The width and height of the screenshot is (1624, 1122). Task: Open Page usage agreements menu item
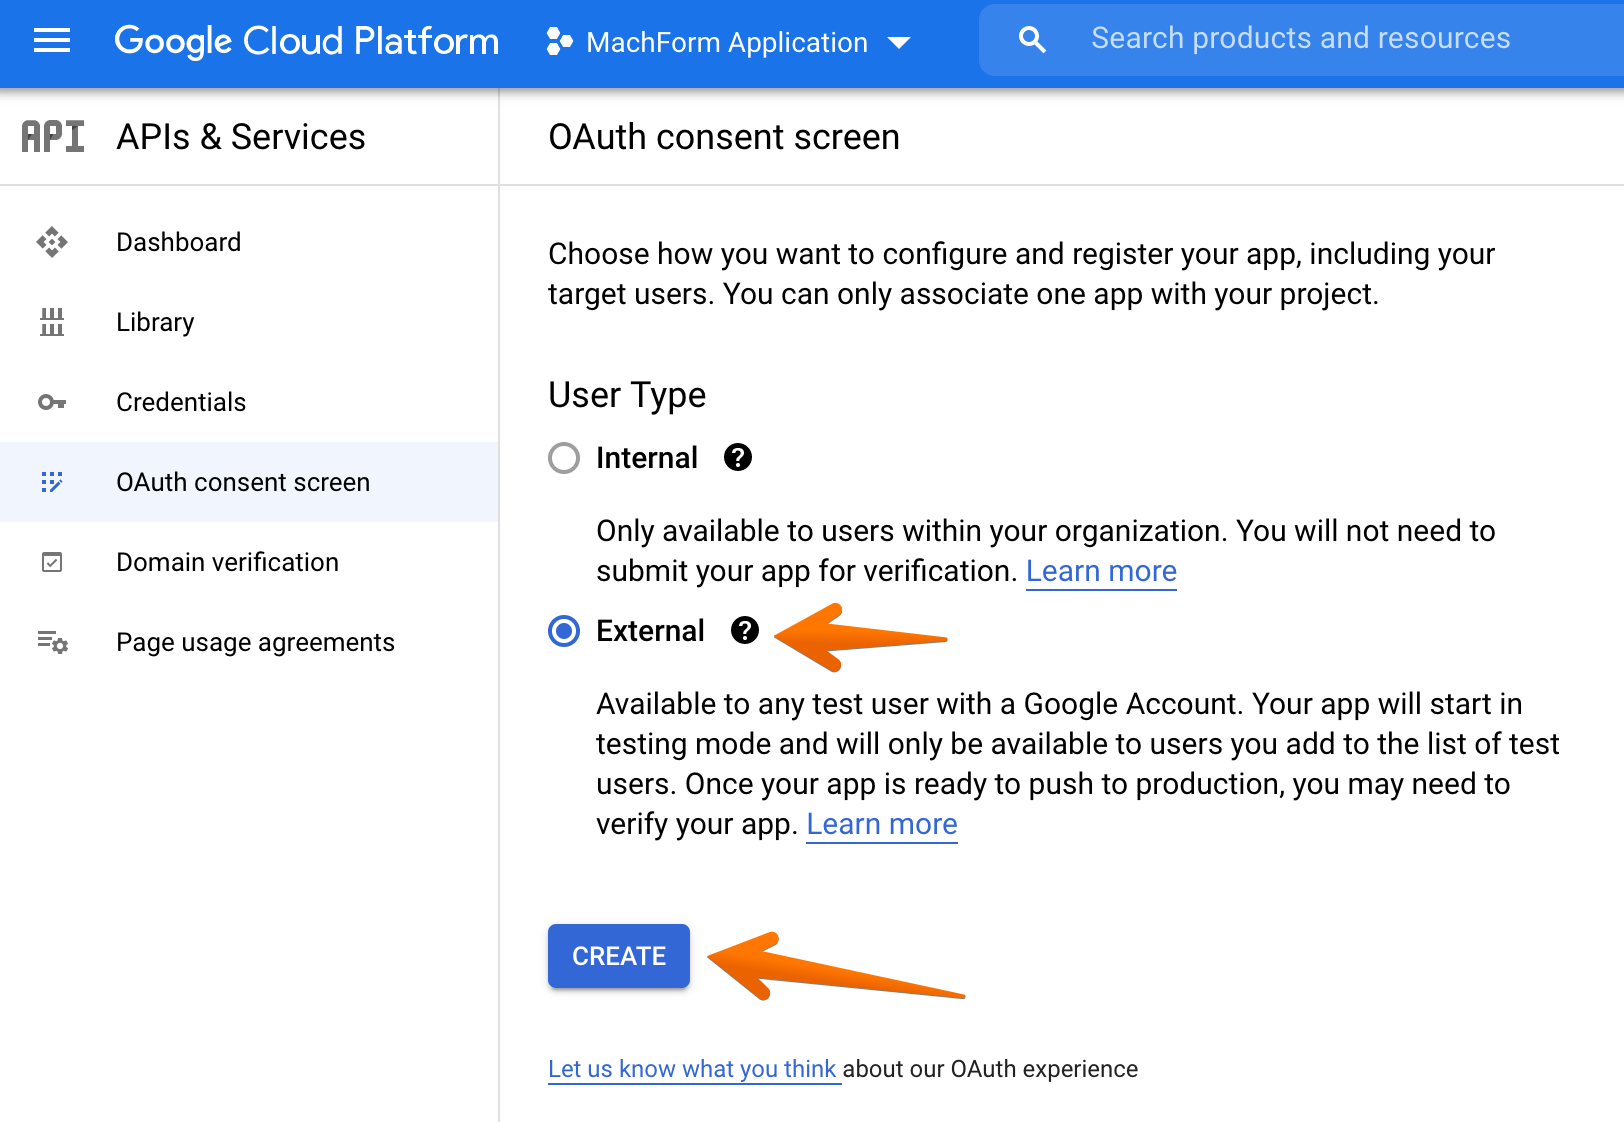tap(255, 642)
